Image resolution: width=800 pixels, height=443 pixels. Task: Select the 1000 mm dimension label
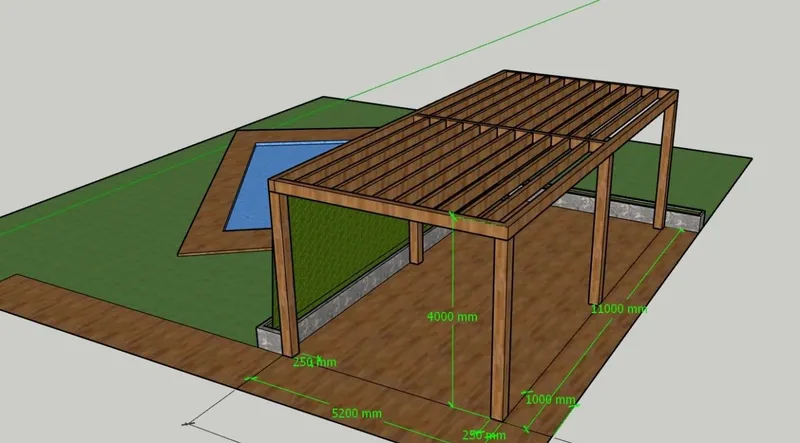[550, 399]
